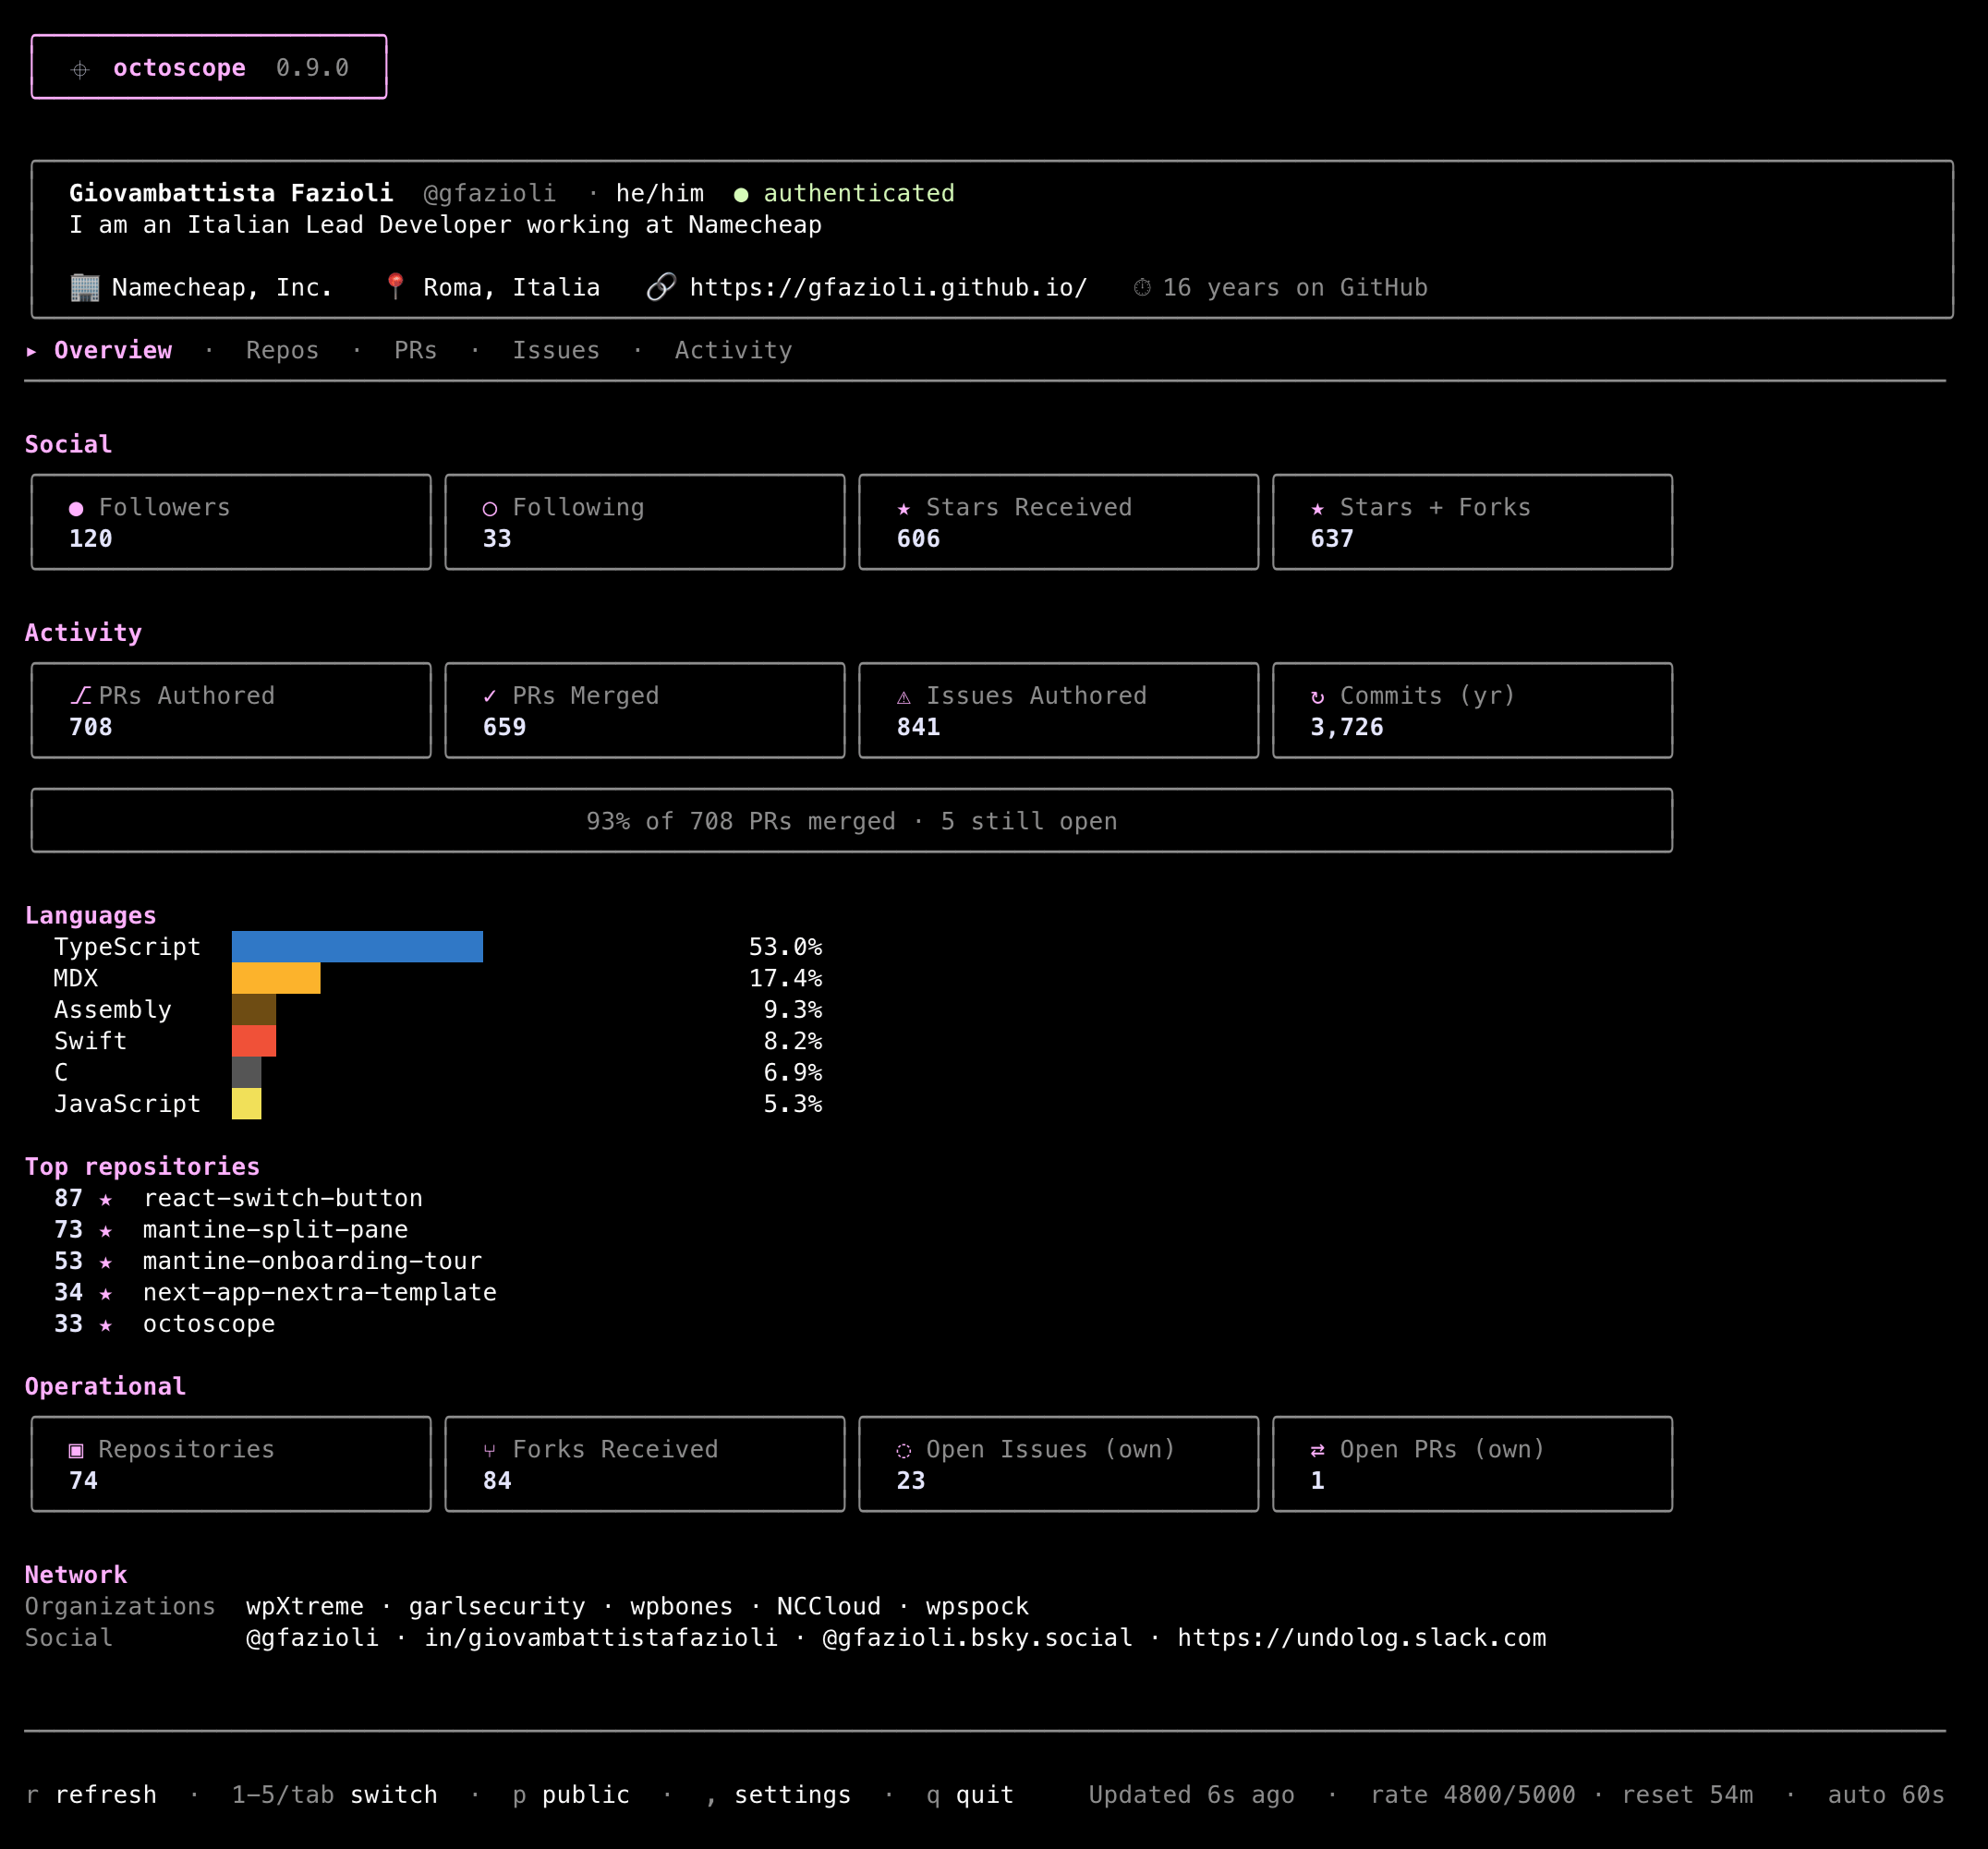Click the Followers filled dot icon
Screen dimensions: 1988x1849
click(x=76, y=508)
